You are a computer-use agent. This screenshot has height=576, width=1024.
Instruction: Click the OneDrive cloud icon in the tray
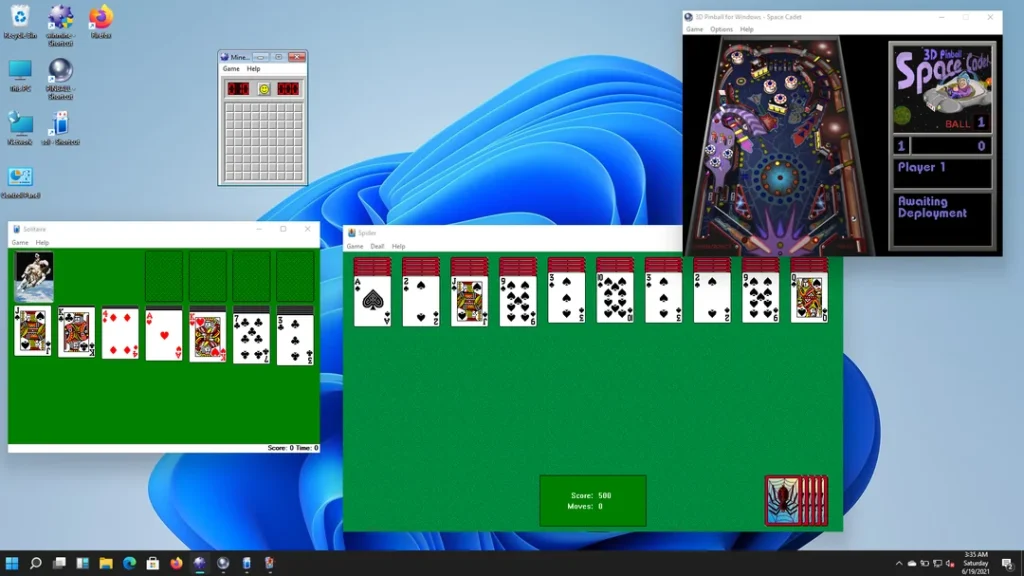[x=913, y=564]
